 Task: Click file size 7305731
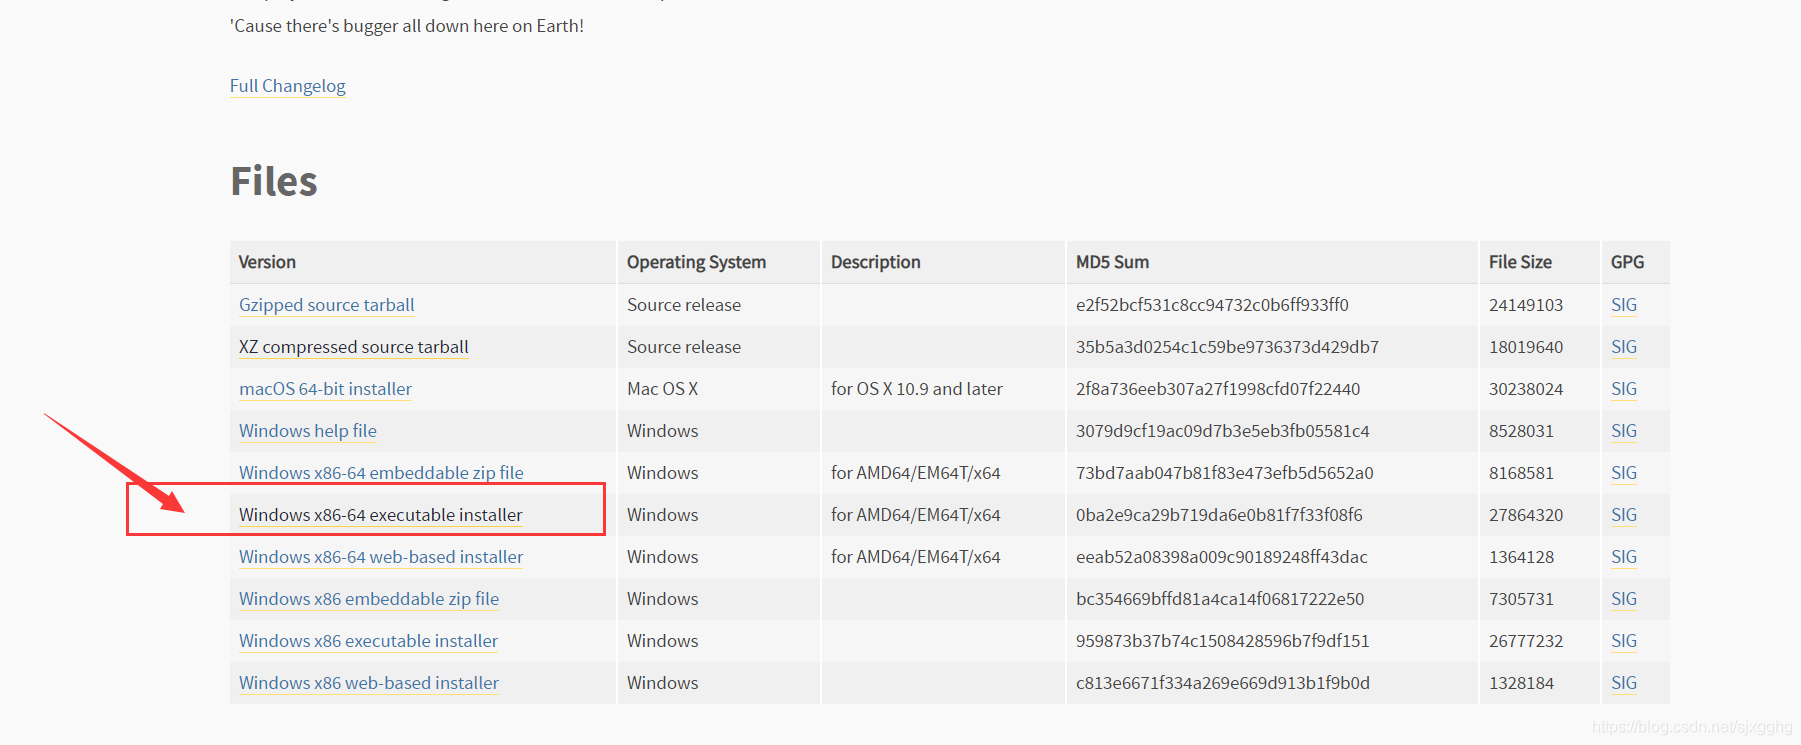click(1521, 599)
